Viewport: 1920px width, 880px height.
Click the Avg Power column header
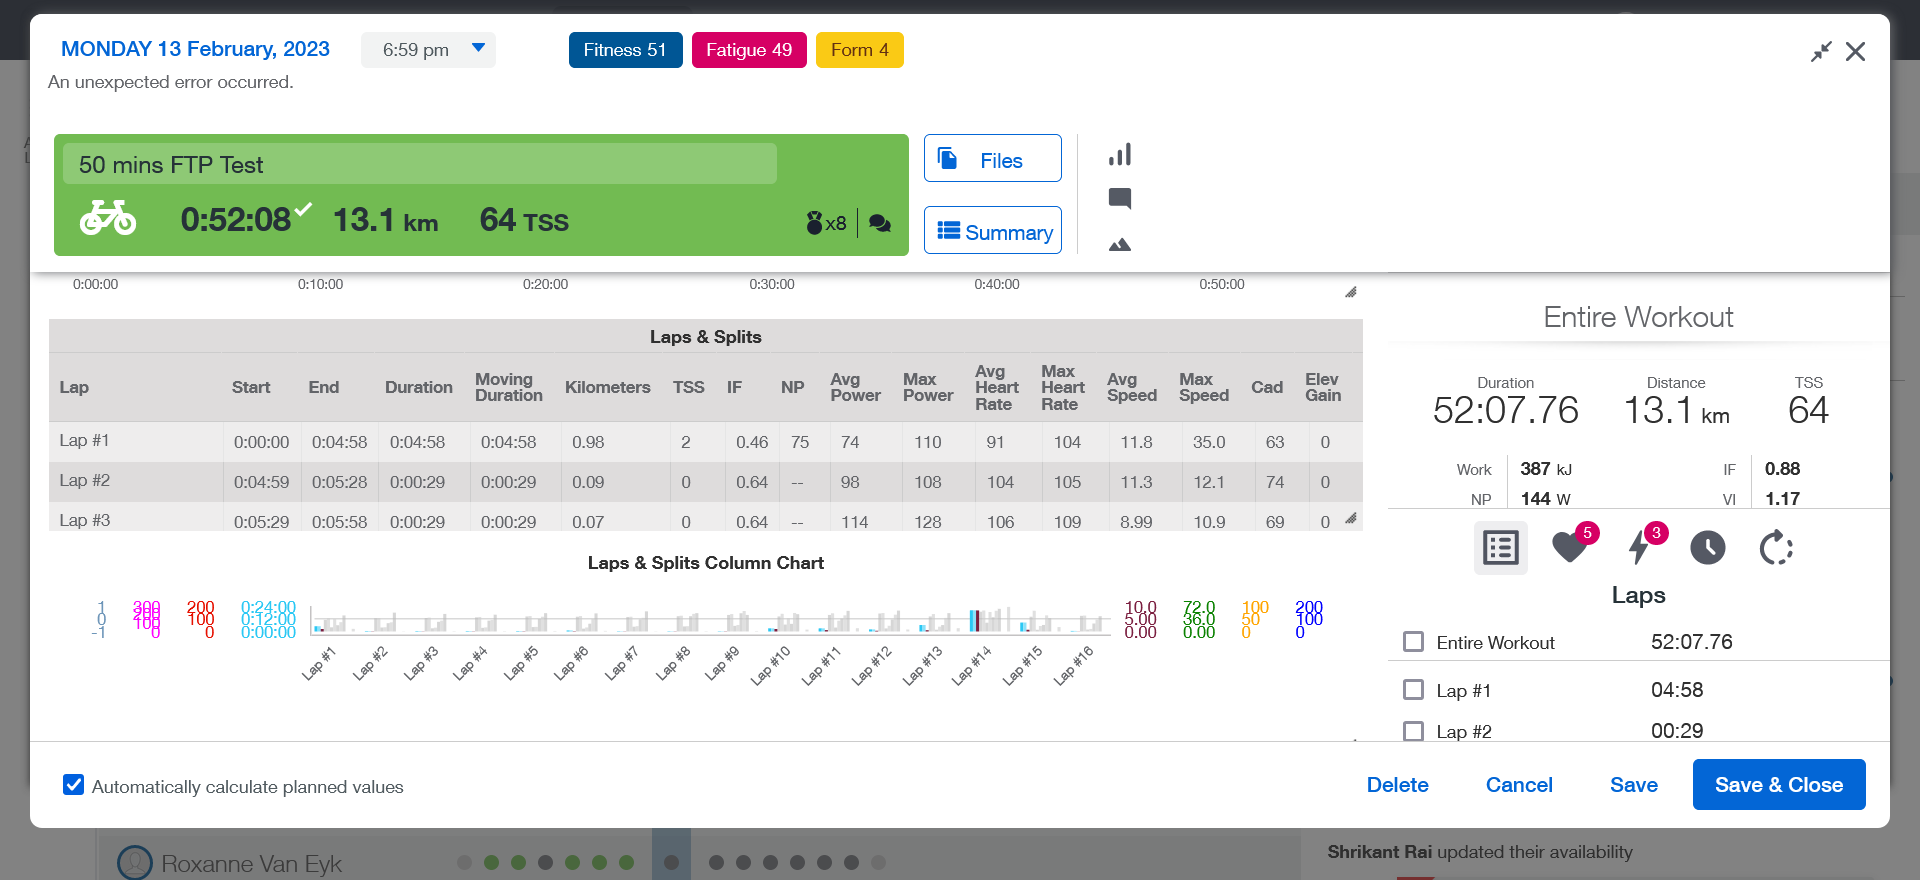pos(855,387)
